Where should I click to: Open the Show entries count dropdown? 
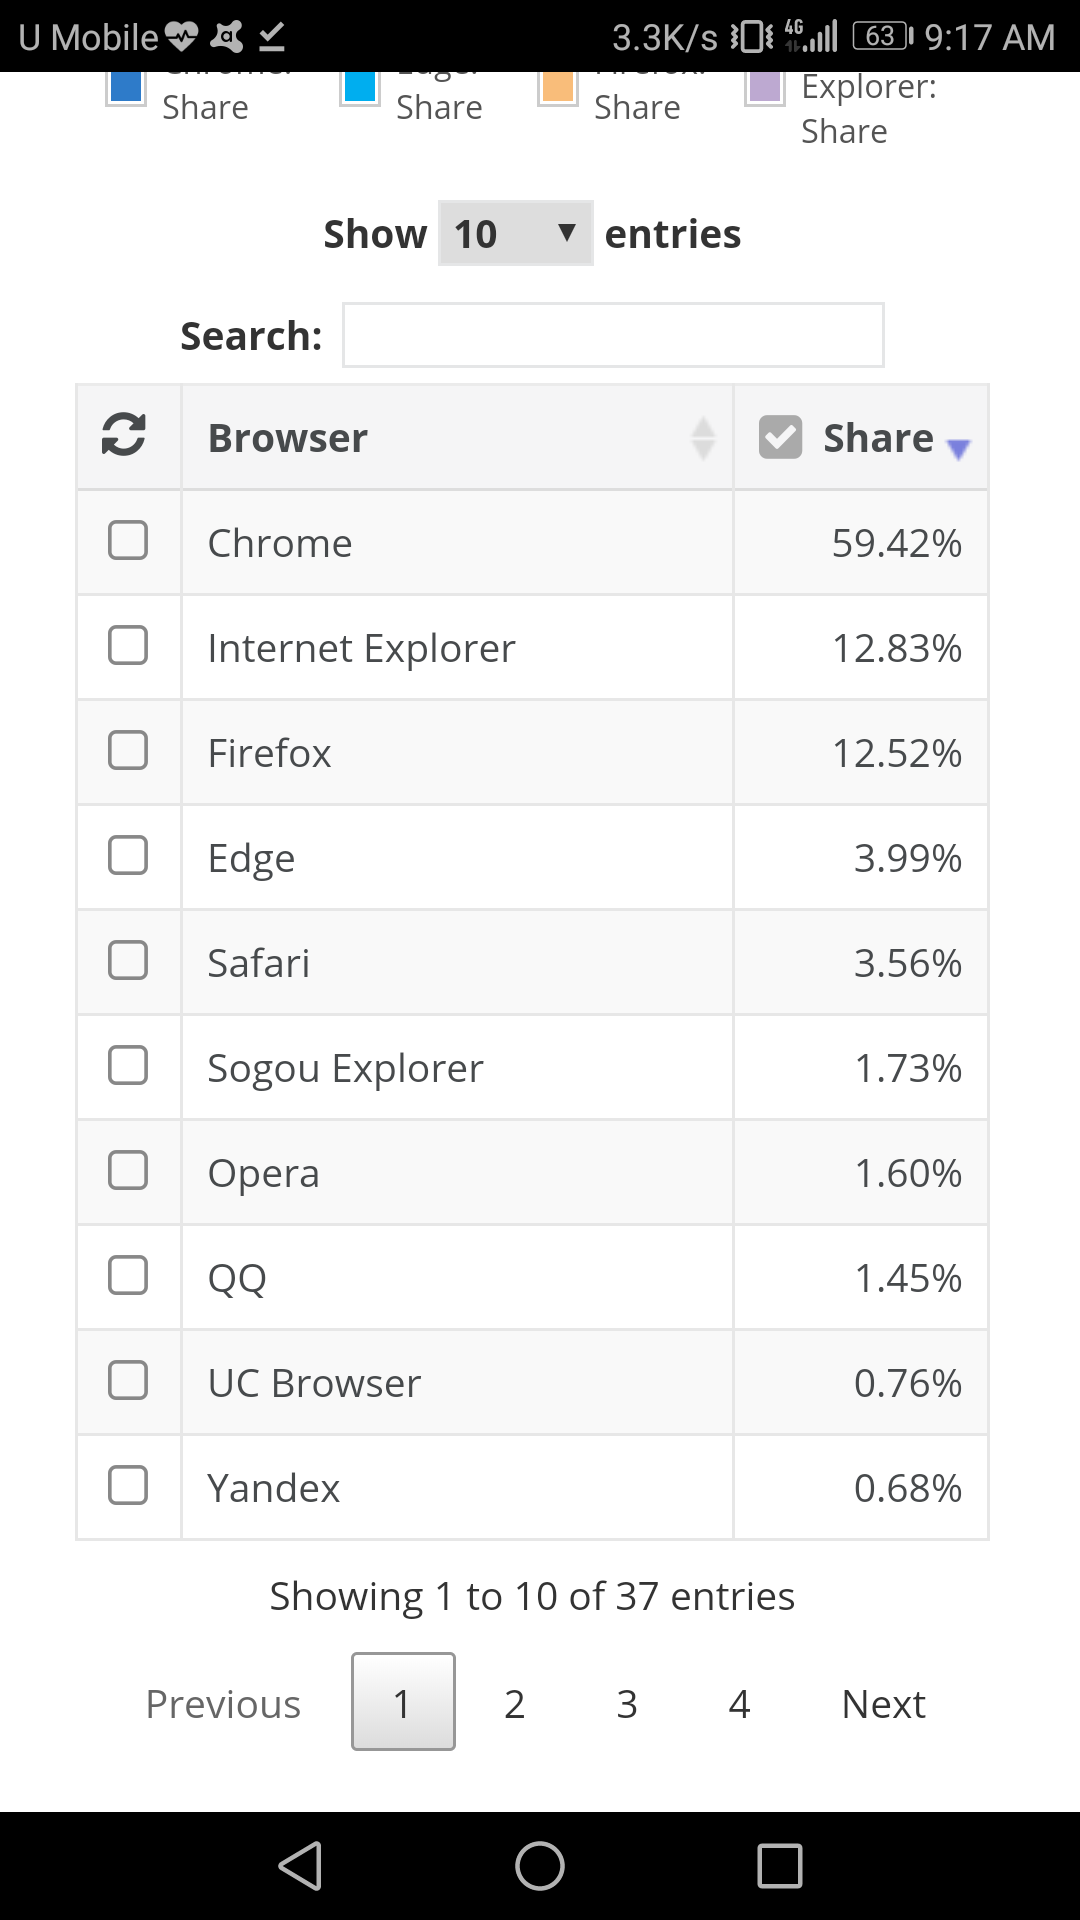(x=515, y=234)
